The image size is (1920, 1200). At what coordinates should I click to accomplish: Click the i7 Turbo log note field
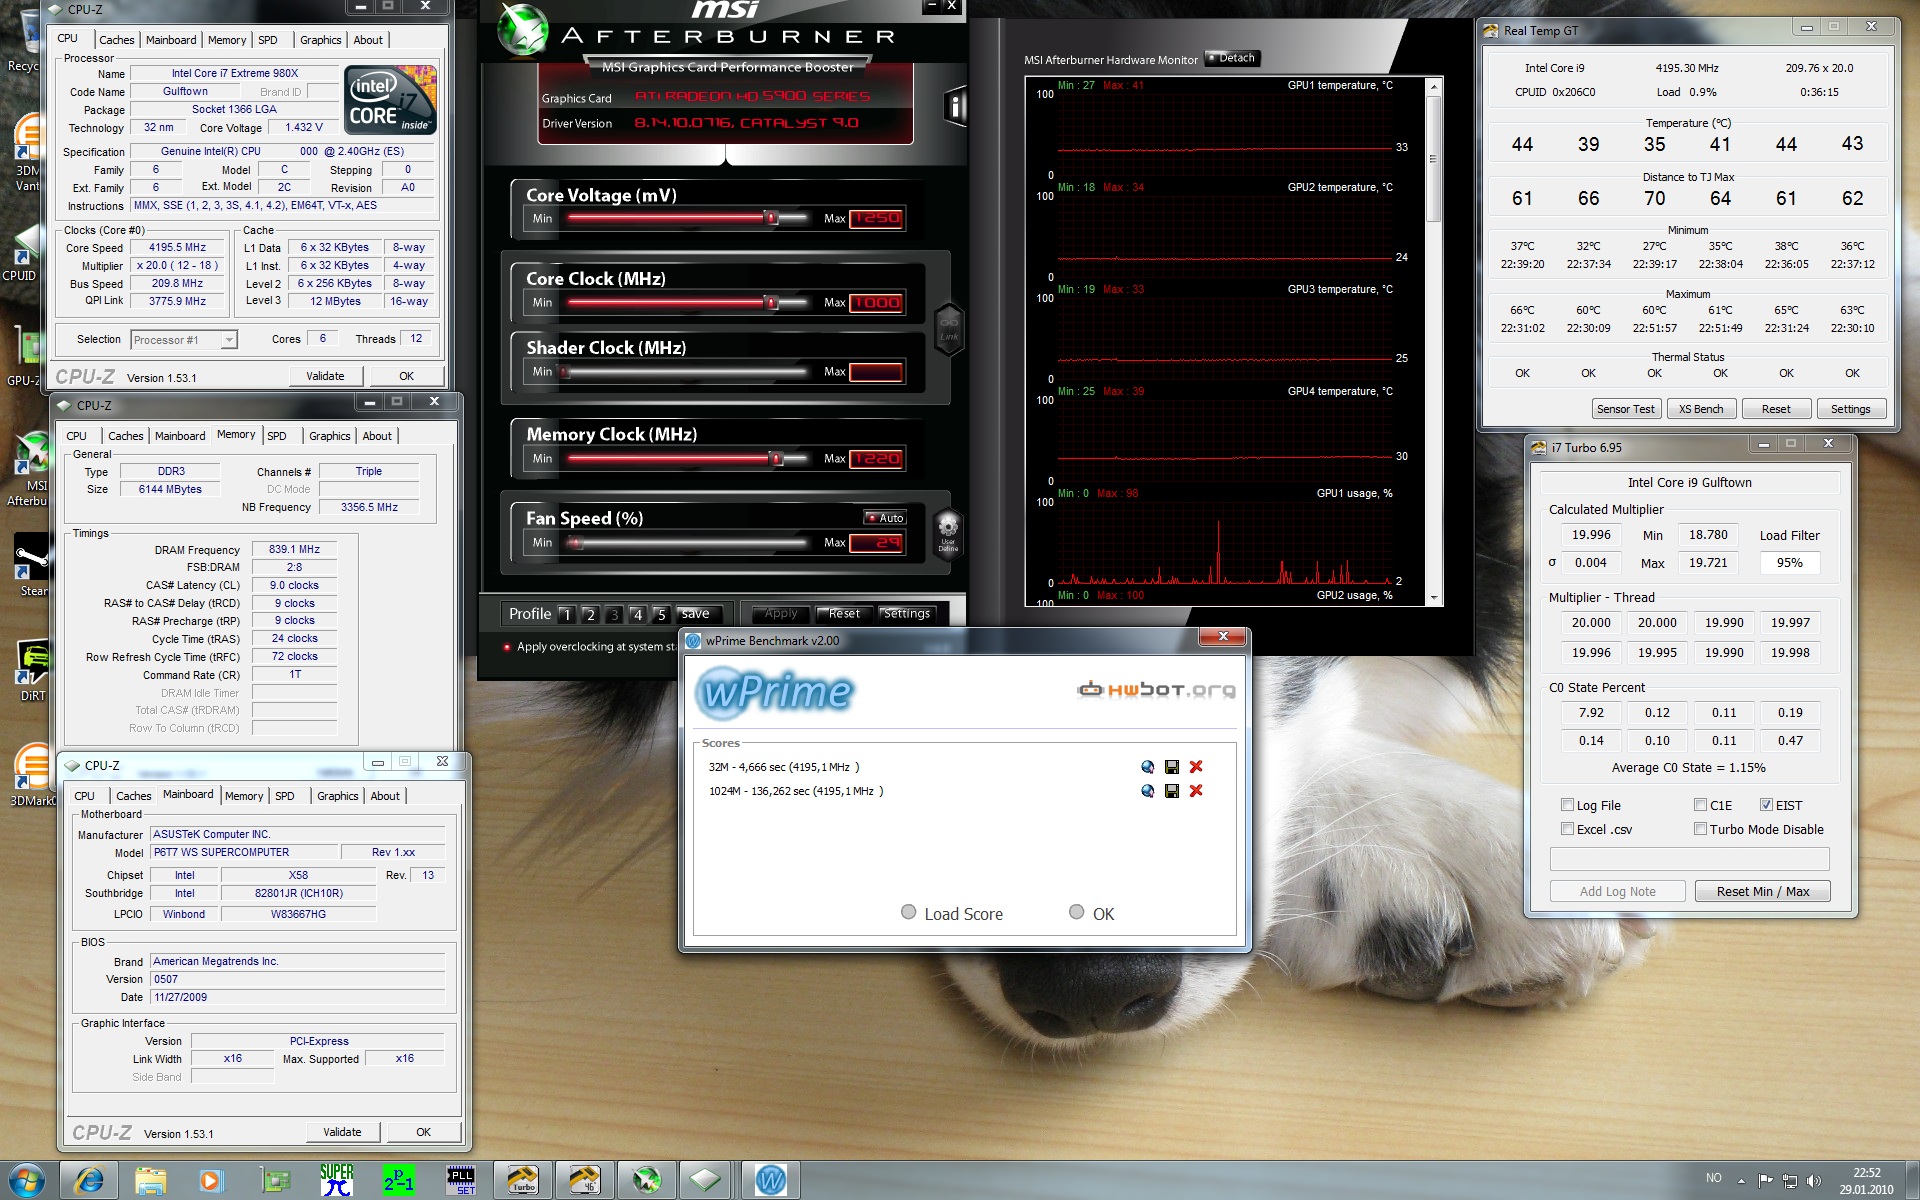pyautogui.click(x=1689, y=859)
